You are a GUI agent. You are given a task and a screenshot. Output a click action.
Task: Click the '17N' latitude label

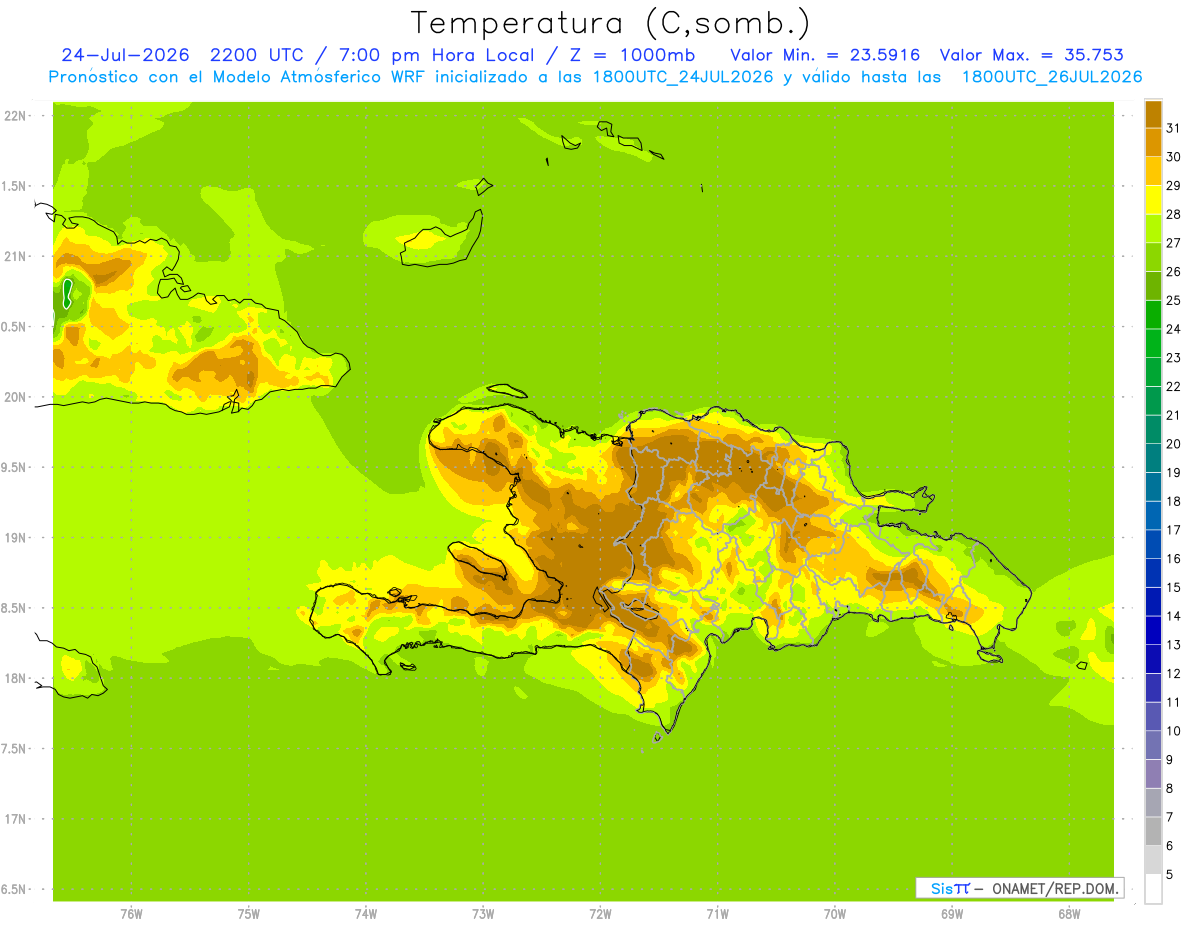(16, 819)
